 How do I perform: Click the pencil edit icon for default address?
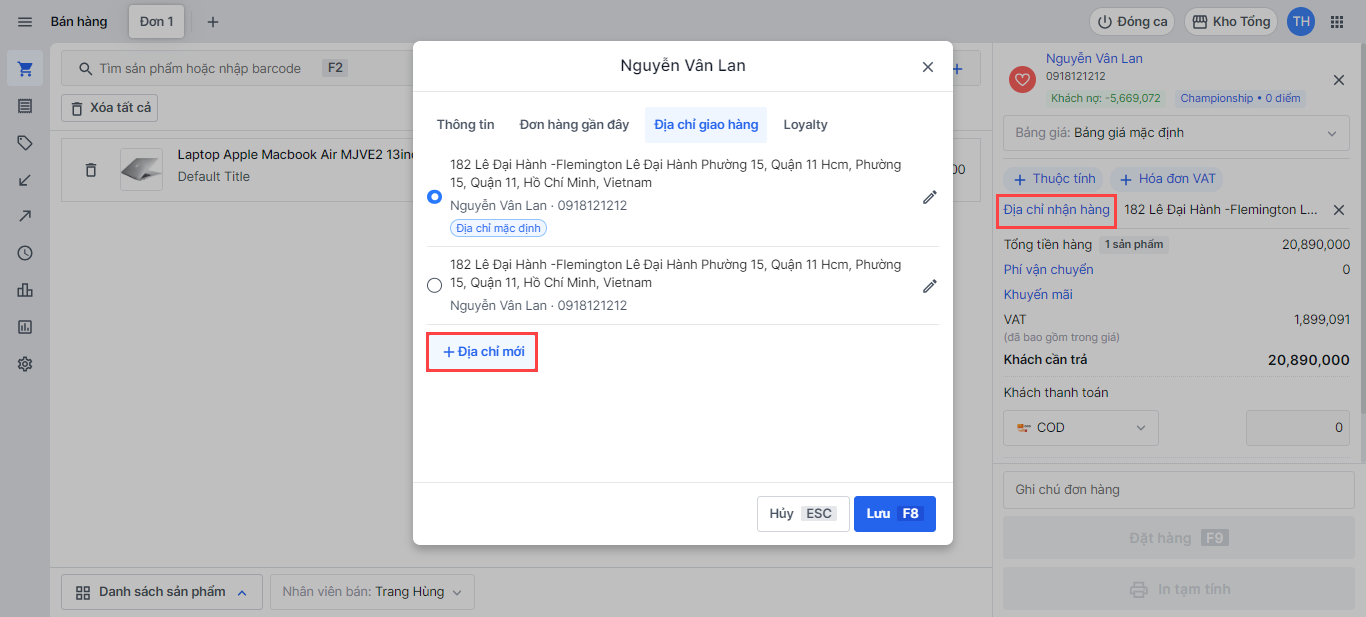point(929,198)
